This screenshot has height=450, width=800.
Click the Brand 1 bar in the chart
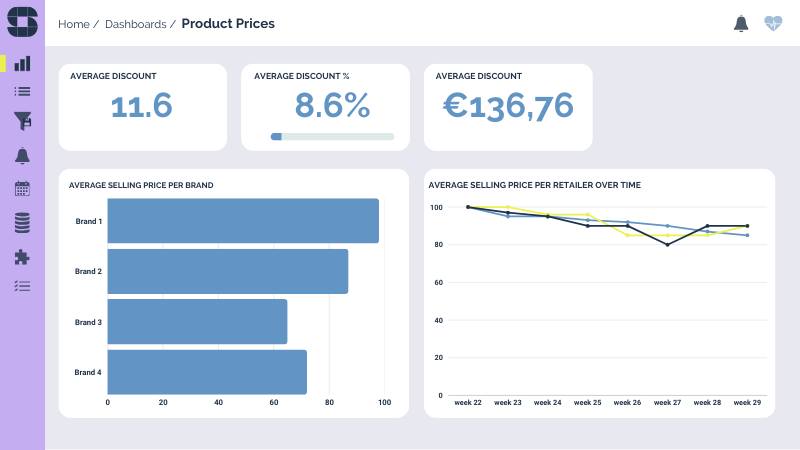243,221
